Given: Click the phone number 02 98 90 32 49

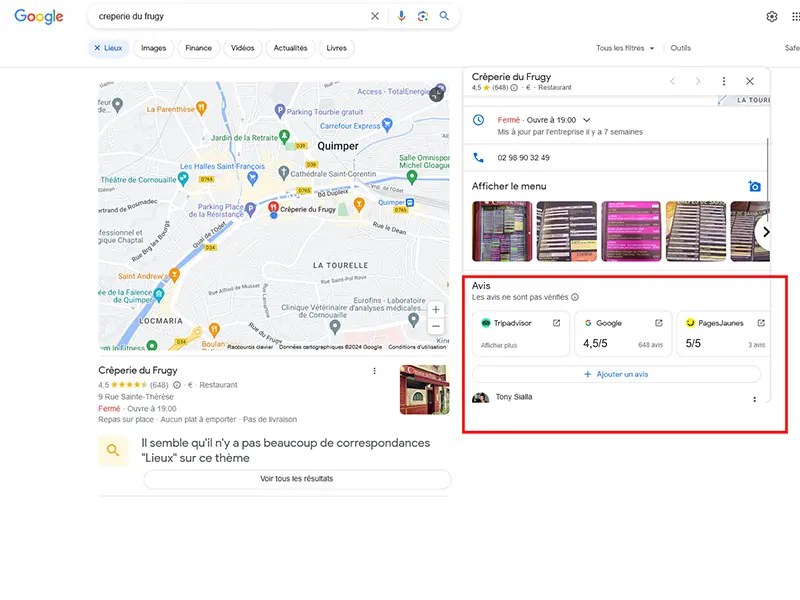Looking at the screenshot, I should pyautogui.click(x=523, y=158).
